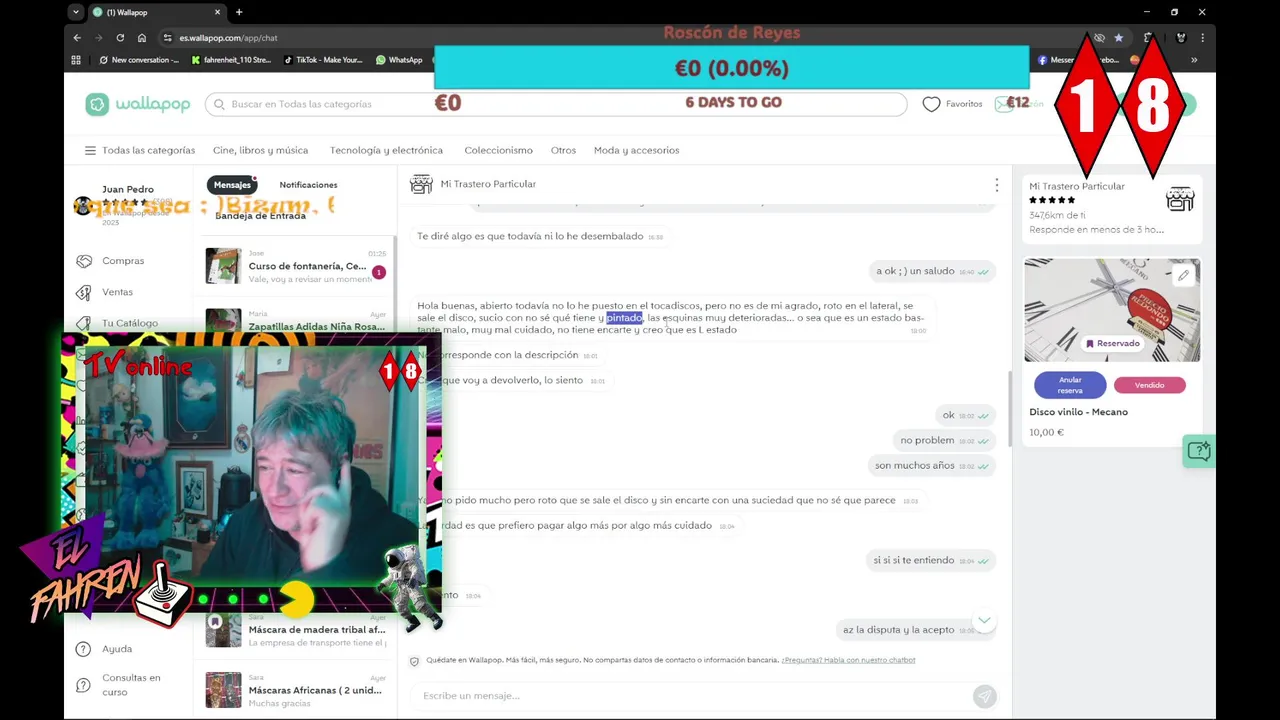Click '10,00 €' price text
The image size is (1280, 720).
click(1046, 432)
